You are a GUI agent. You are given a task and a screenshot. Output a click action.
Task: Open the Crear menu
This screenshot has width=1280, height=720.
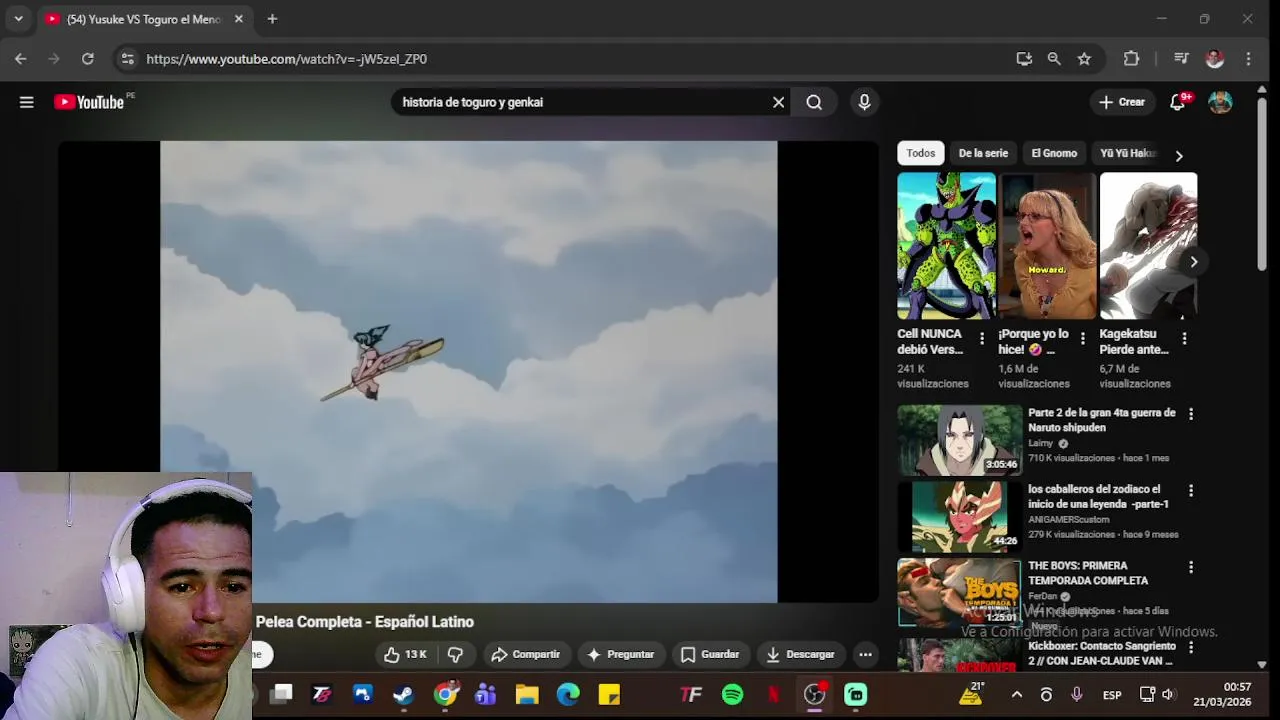point(1122,102)
